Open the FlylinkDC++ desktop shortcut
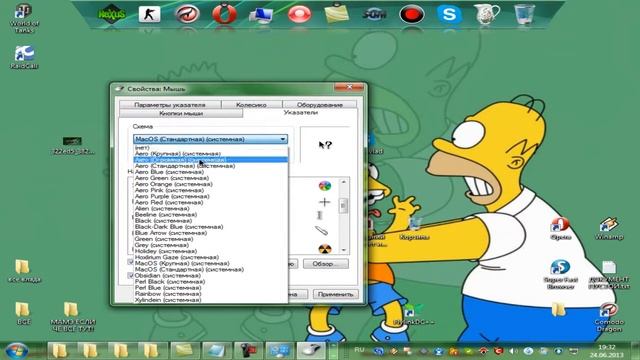The width and height of the screenshot is (640, 360). 413,314
